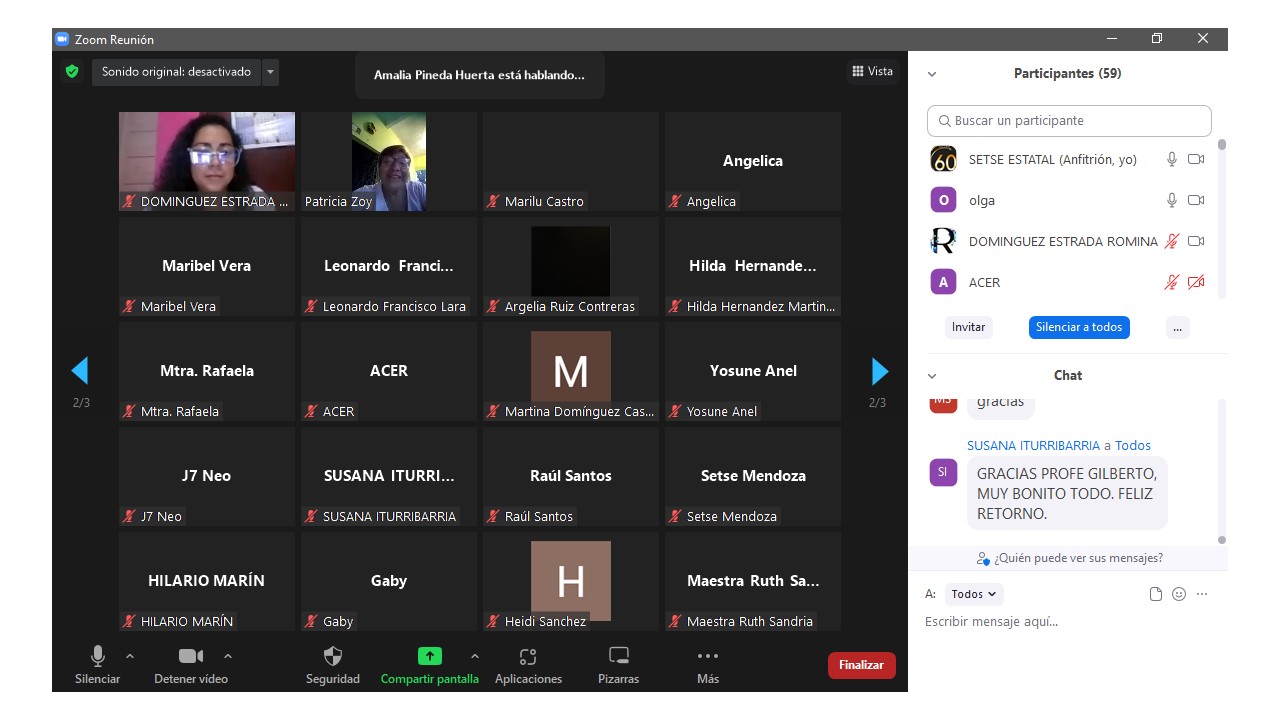Open the Sonido original dropdown arrow

click(270, 72)
